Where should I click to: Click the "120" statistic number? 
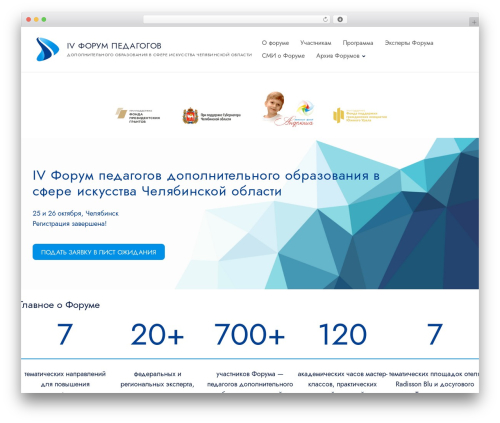click(x=343, y=334)
